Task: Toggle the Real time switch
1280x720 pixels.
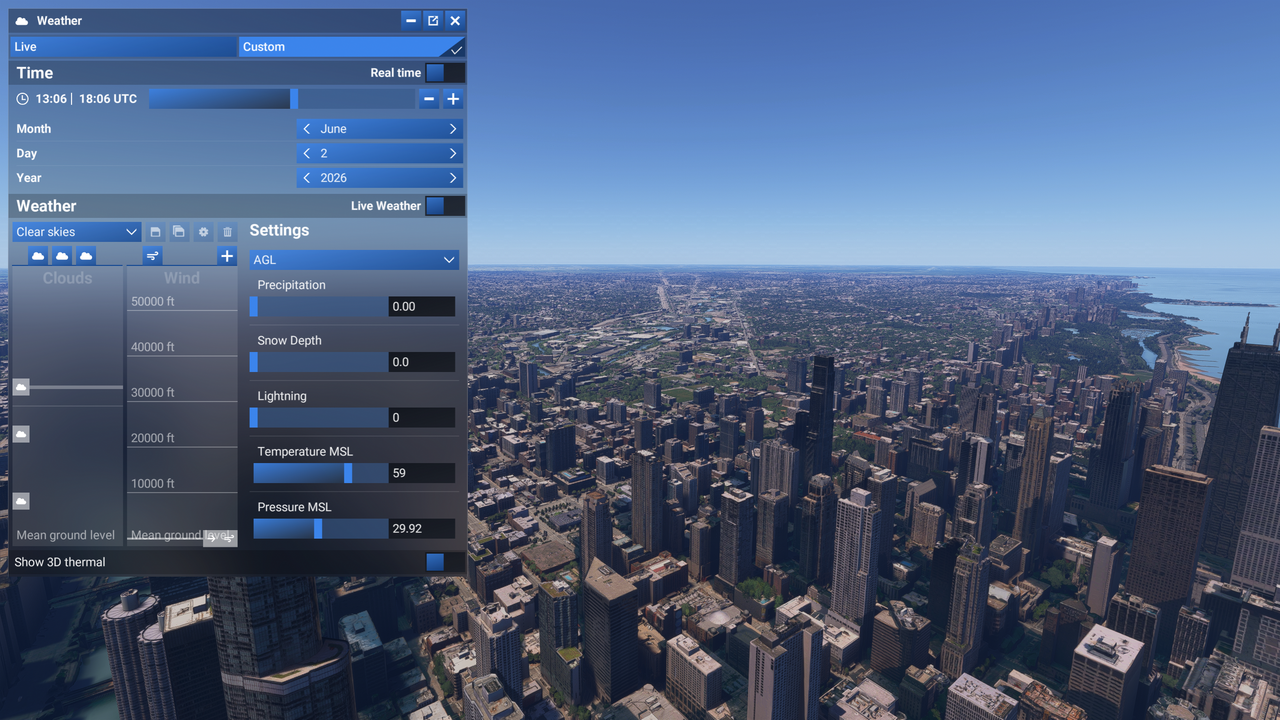Action: 445,73
